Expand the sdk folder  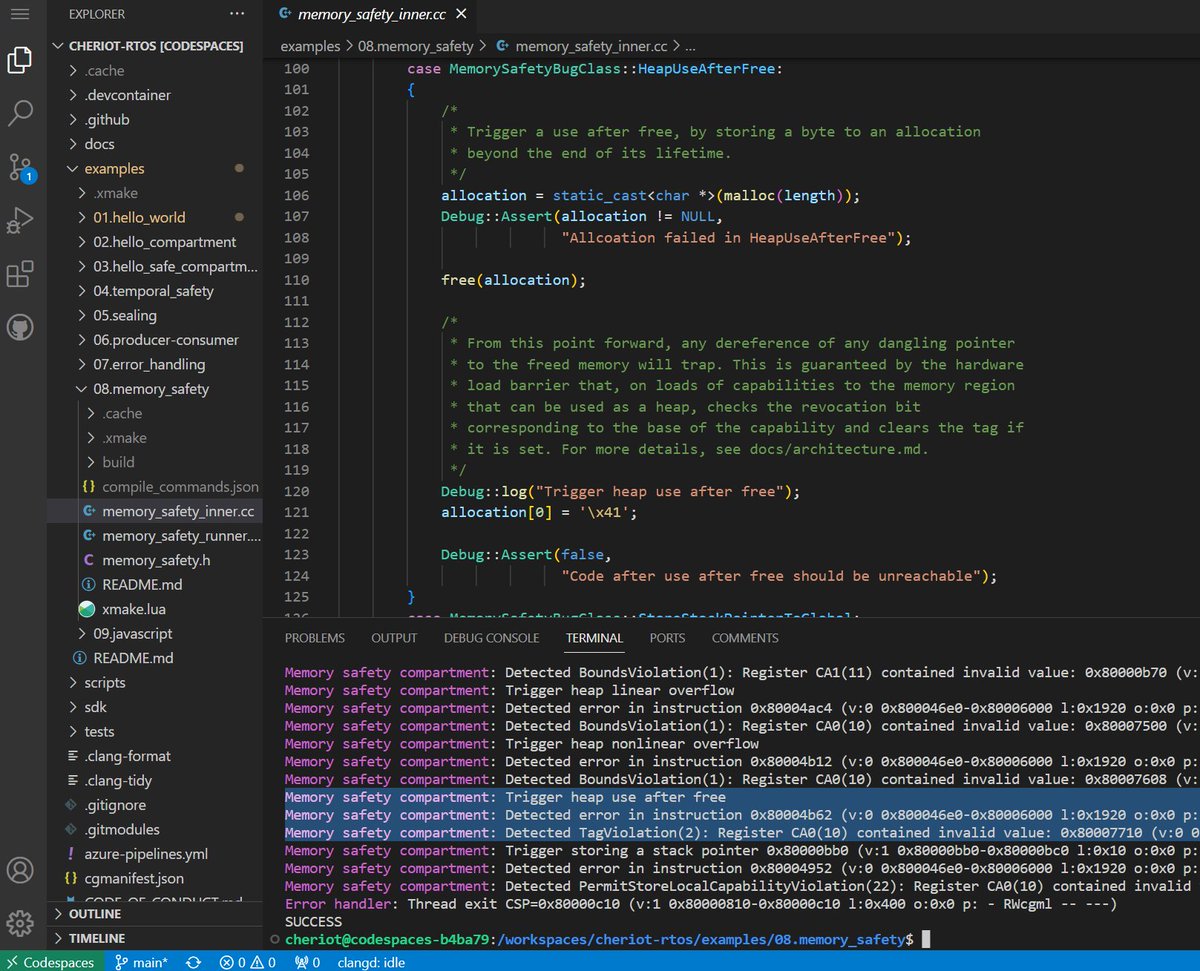[154, 707]
